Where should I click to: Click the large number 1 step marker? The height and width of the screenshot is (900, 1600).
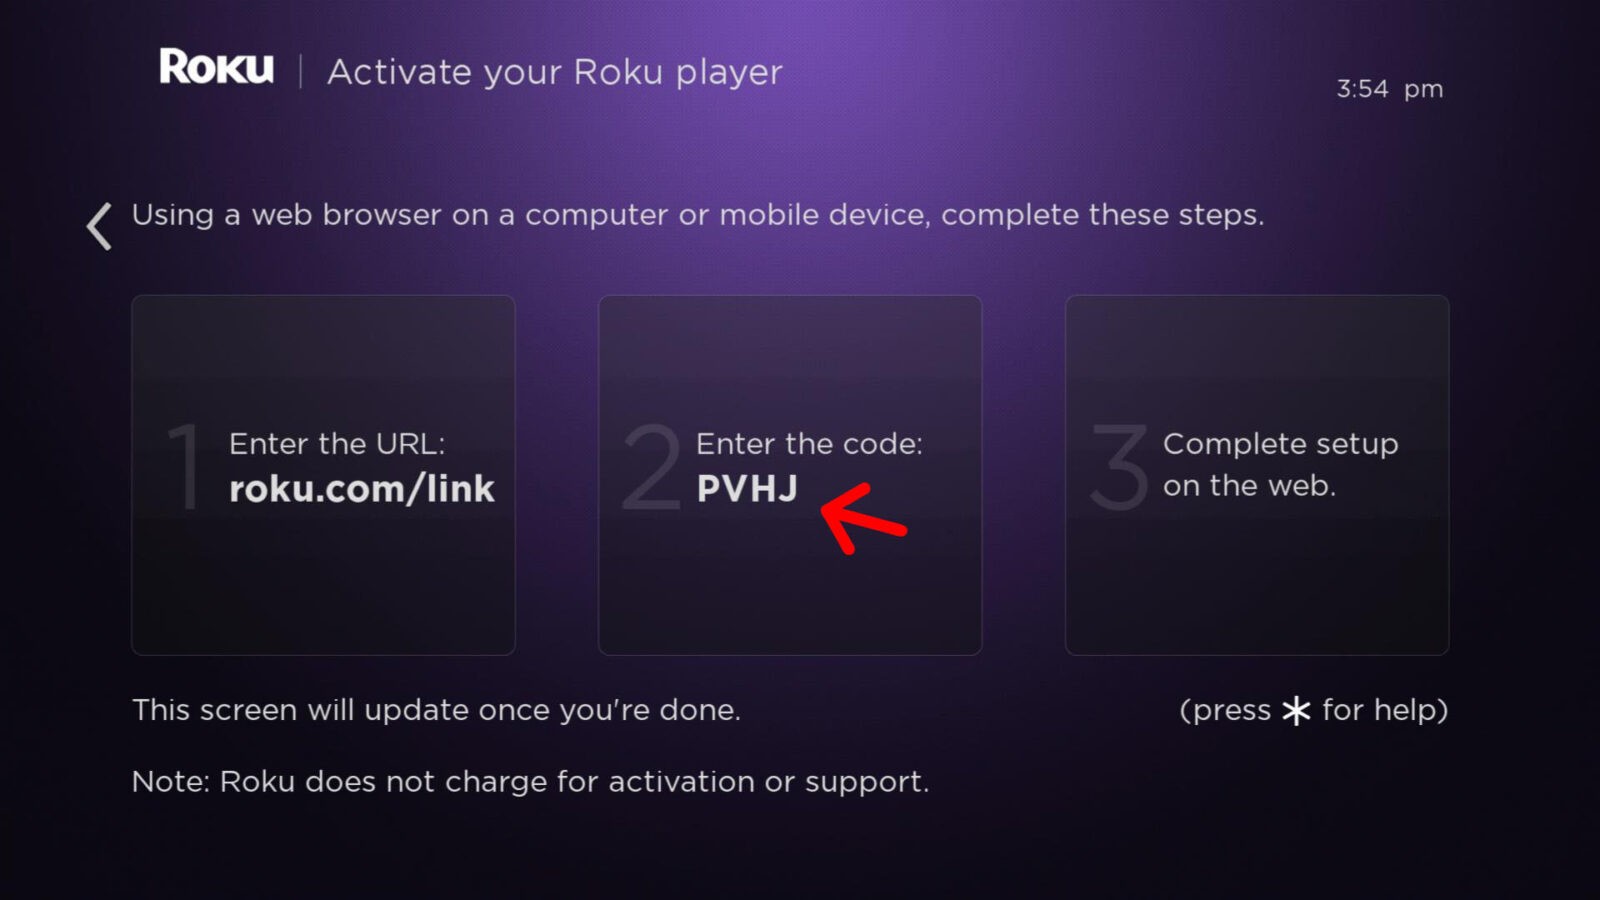click(184, 466)
